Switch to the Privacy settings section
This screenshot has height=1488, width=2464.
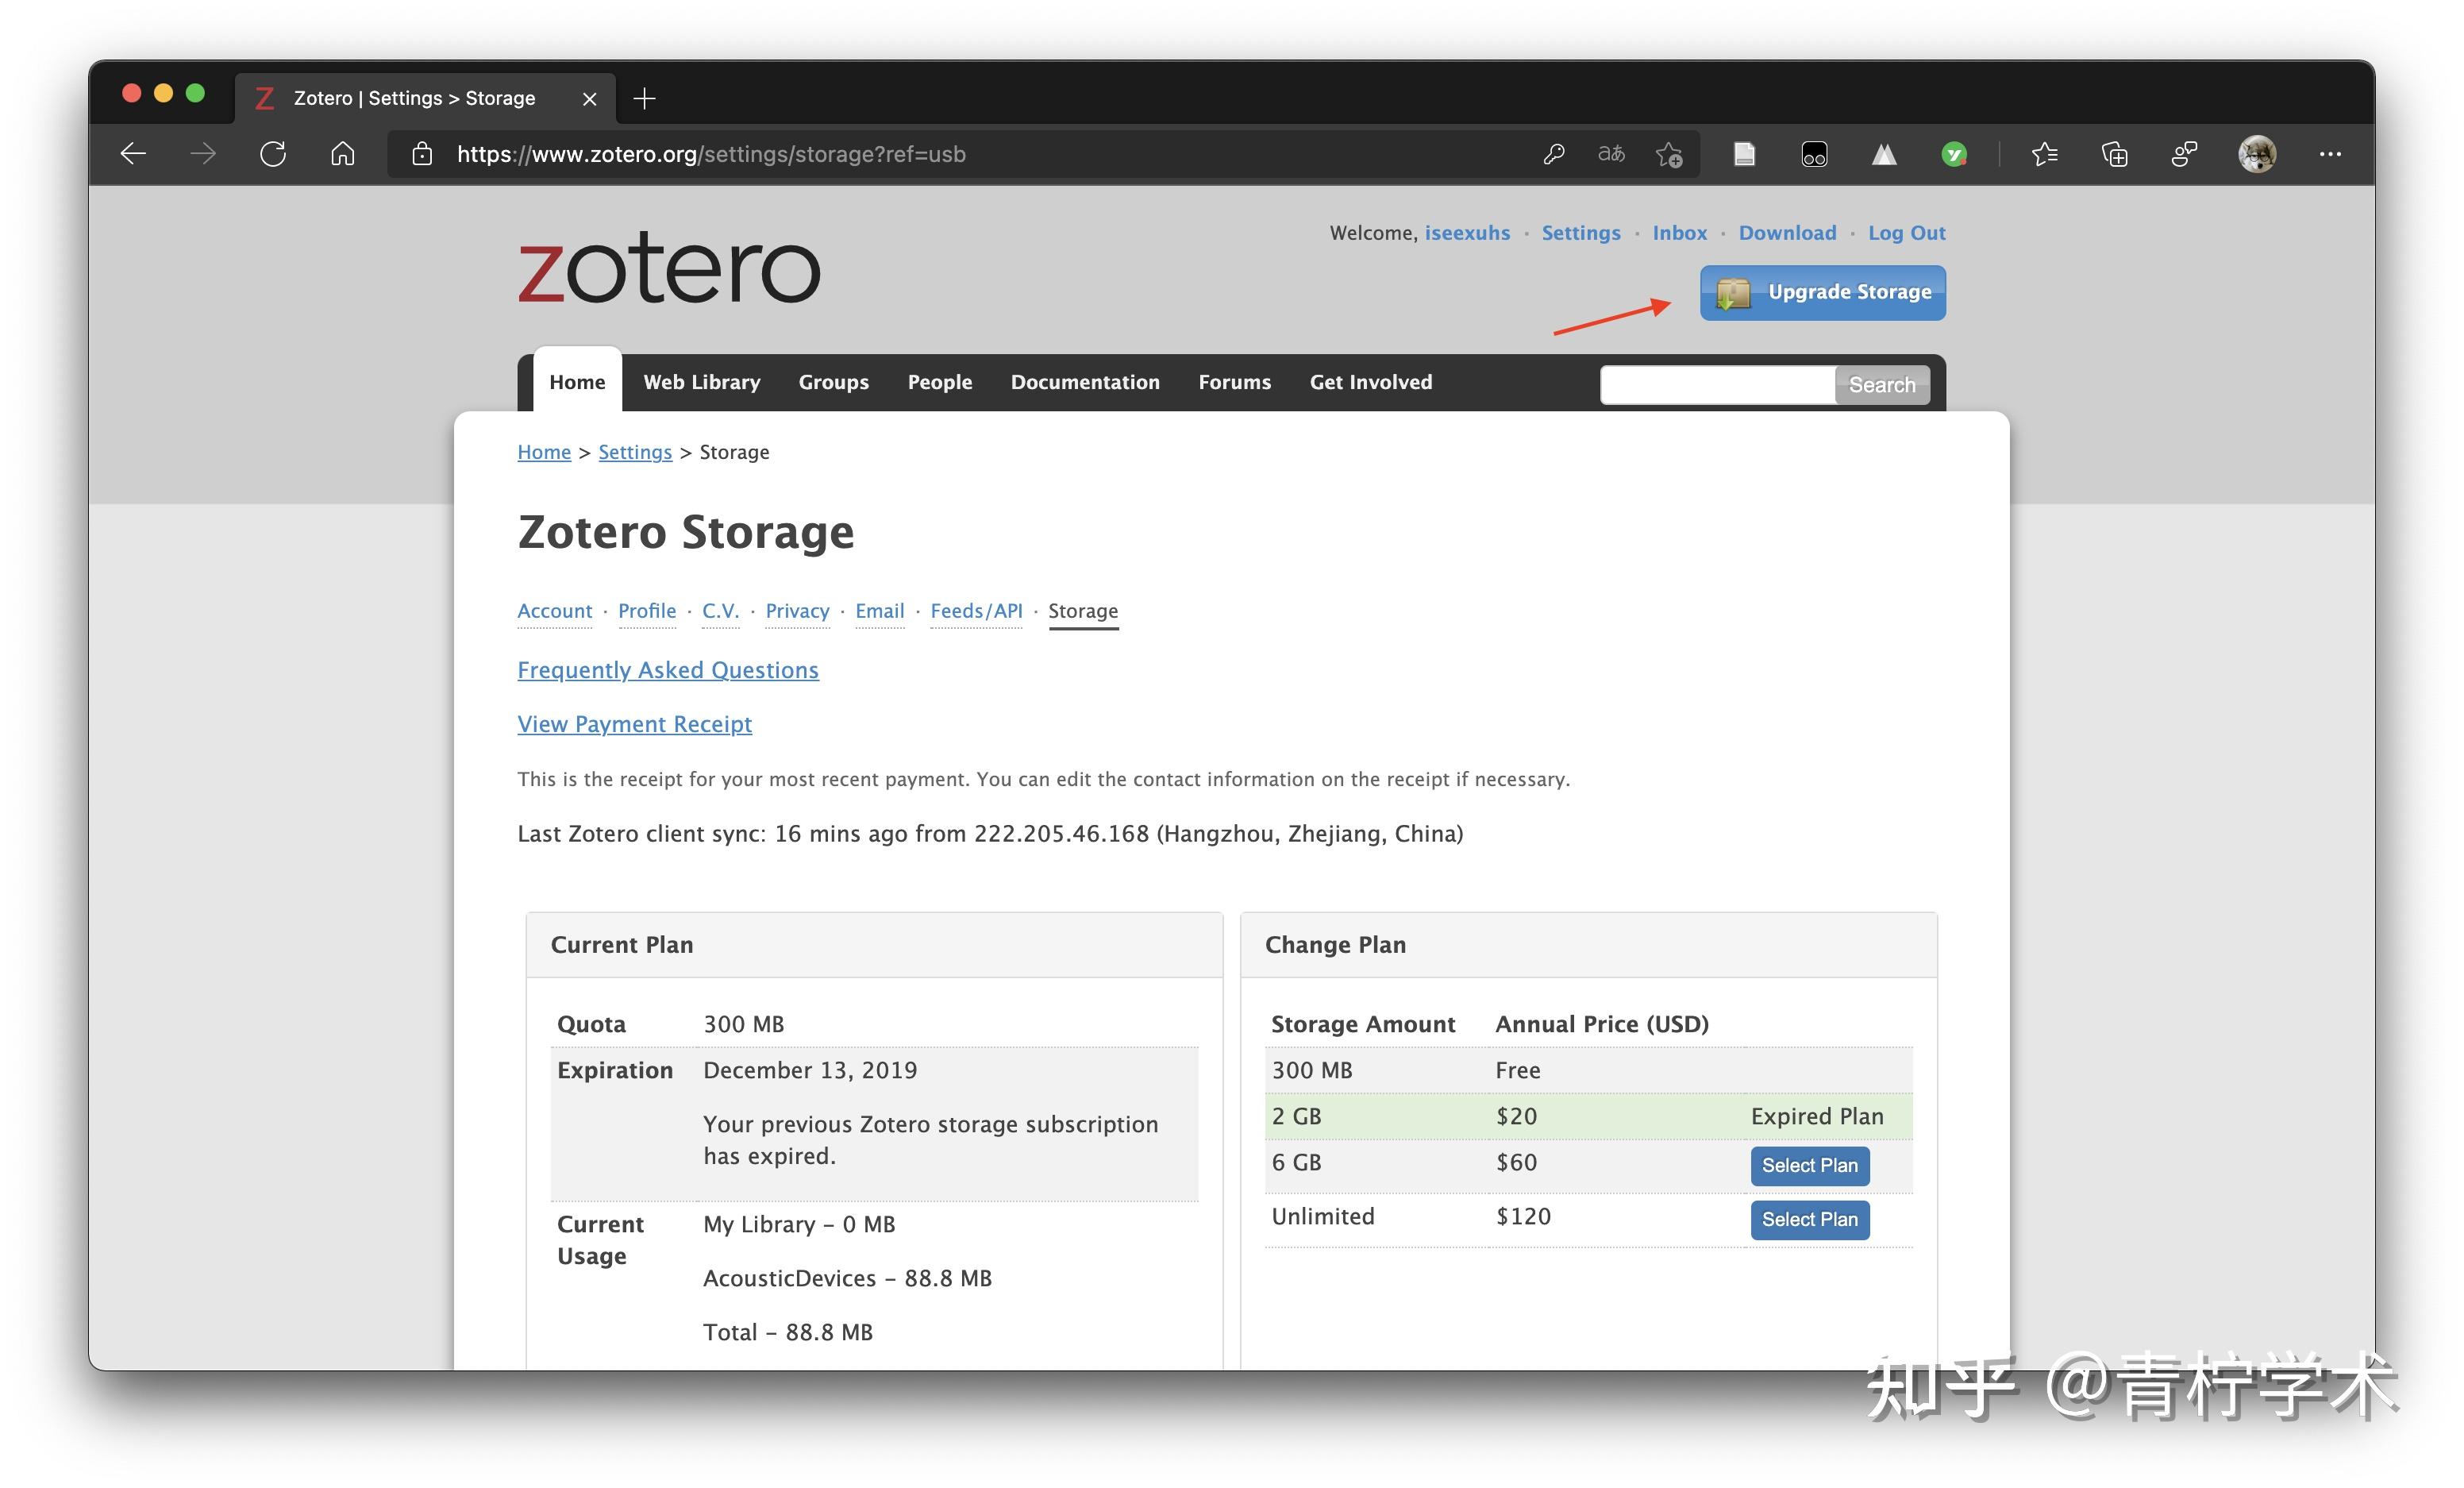797,611
